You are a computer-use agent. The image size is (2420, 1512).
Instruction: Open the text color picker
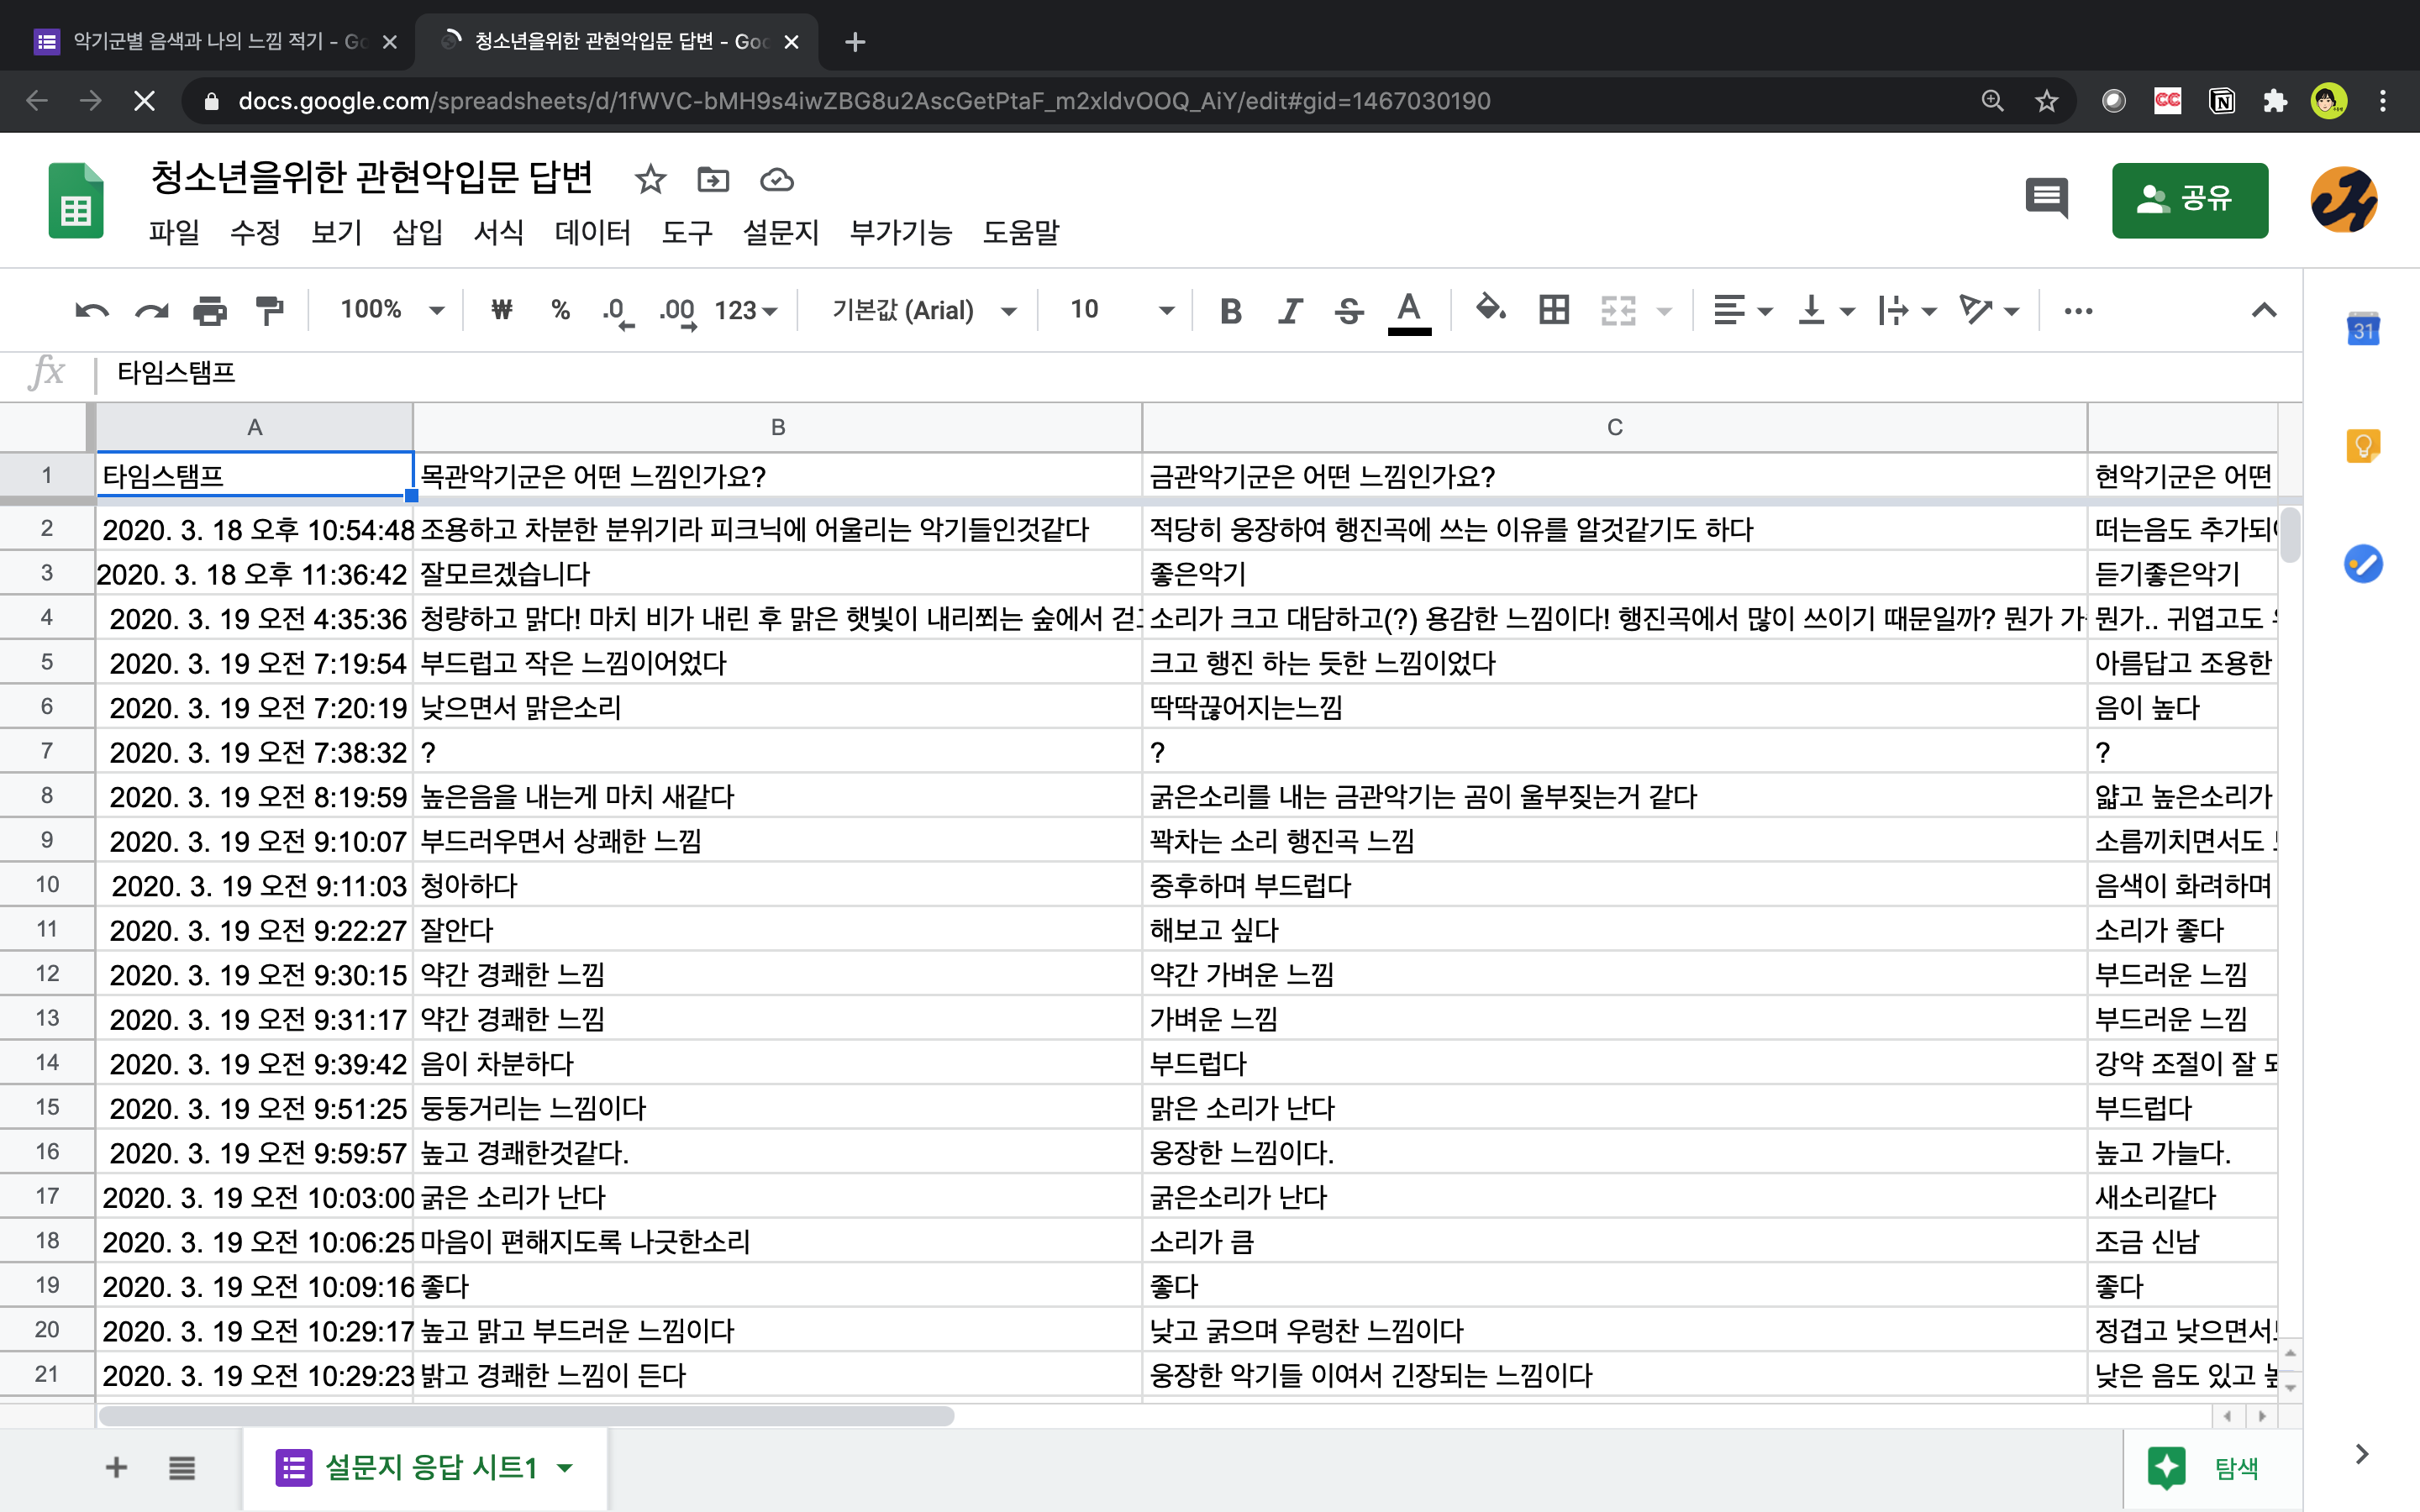1409,311
